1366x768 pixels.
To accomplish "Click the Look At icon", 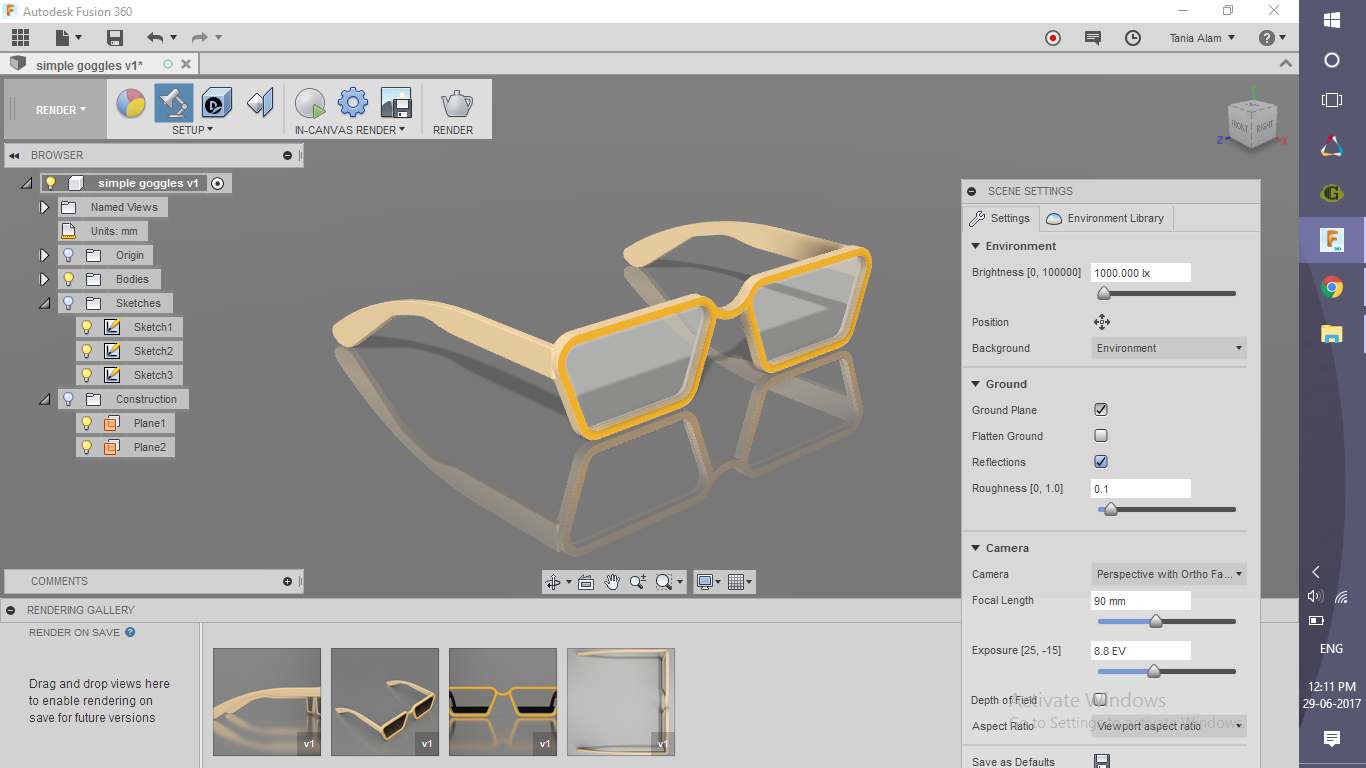I will [x=586, y=582].
